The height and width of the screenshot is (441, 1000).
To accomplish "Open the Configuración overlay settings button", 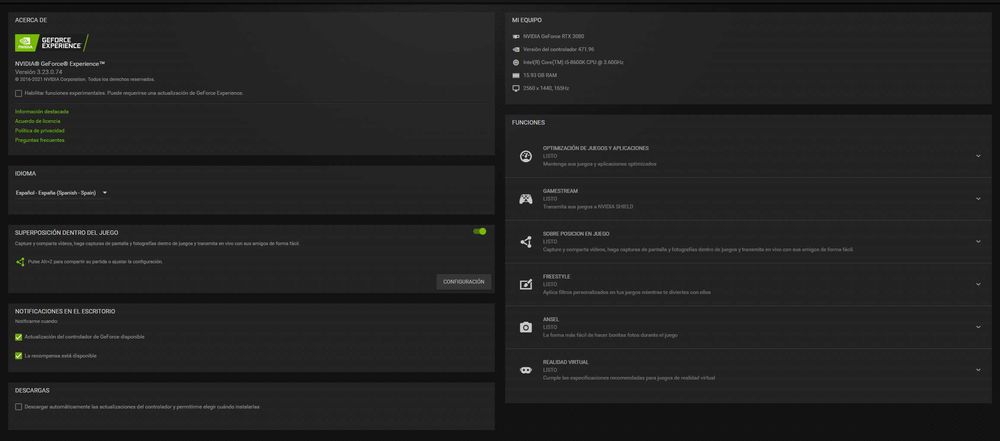I will (464, 281).
